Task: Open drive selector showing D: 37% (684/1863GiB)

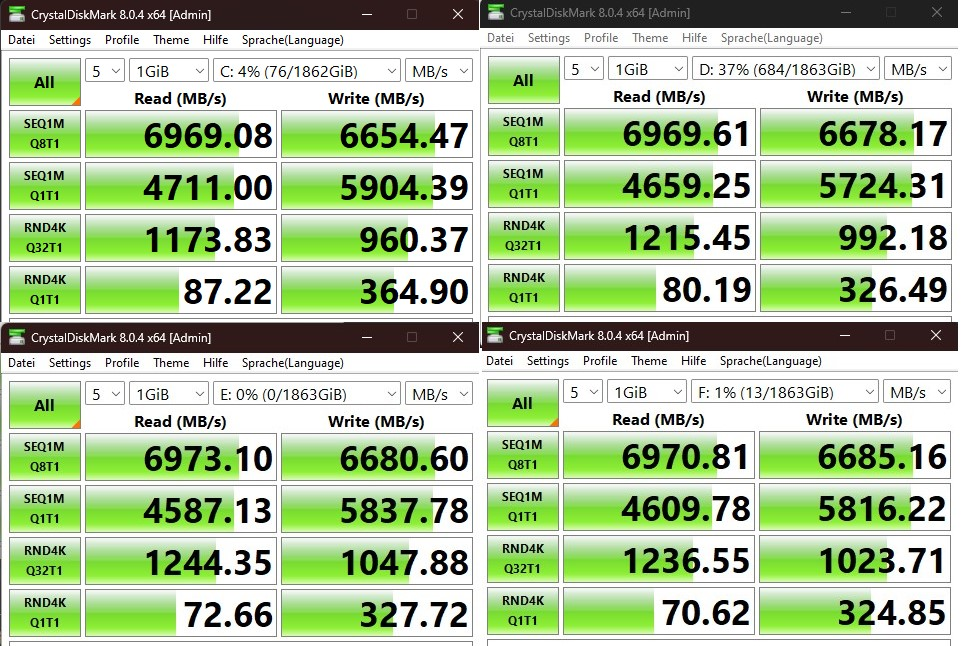Action: click(785, 70)
